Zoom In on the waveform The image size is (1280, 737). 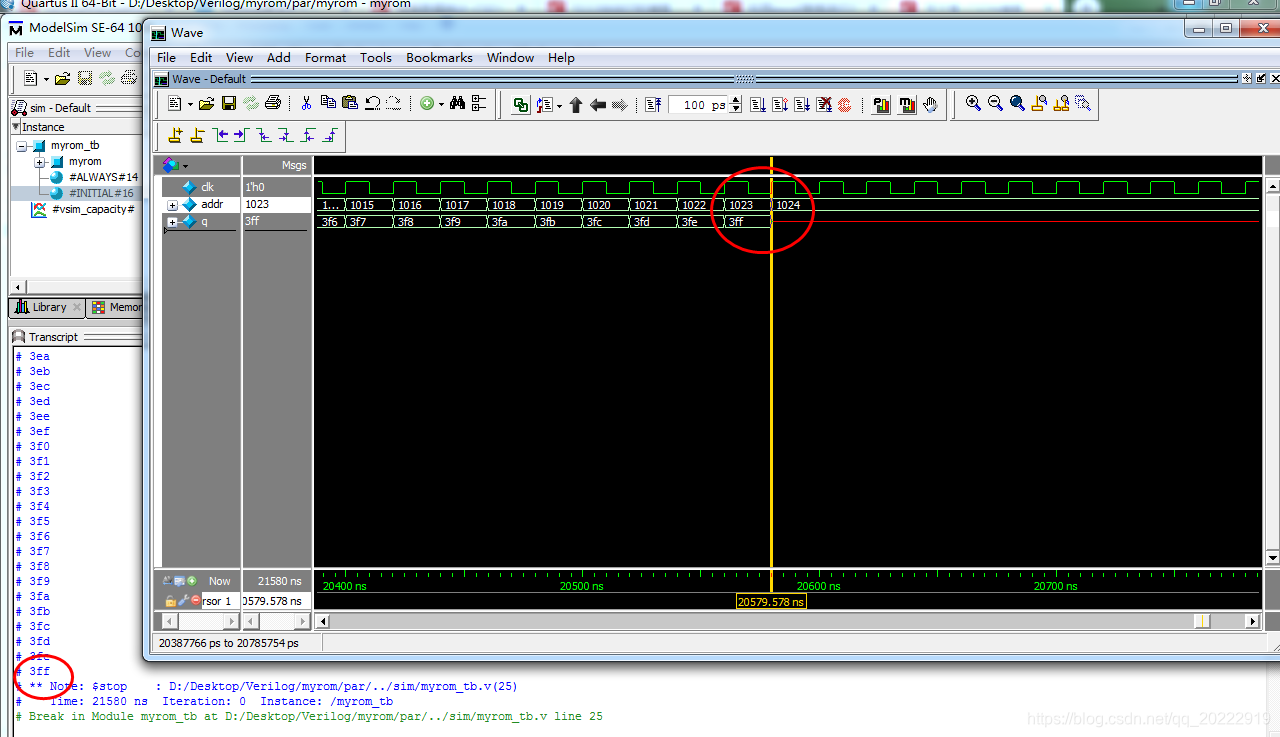pyautogui.click(x=973, y=104)
